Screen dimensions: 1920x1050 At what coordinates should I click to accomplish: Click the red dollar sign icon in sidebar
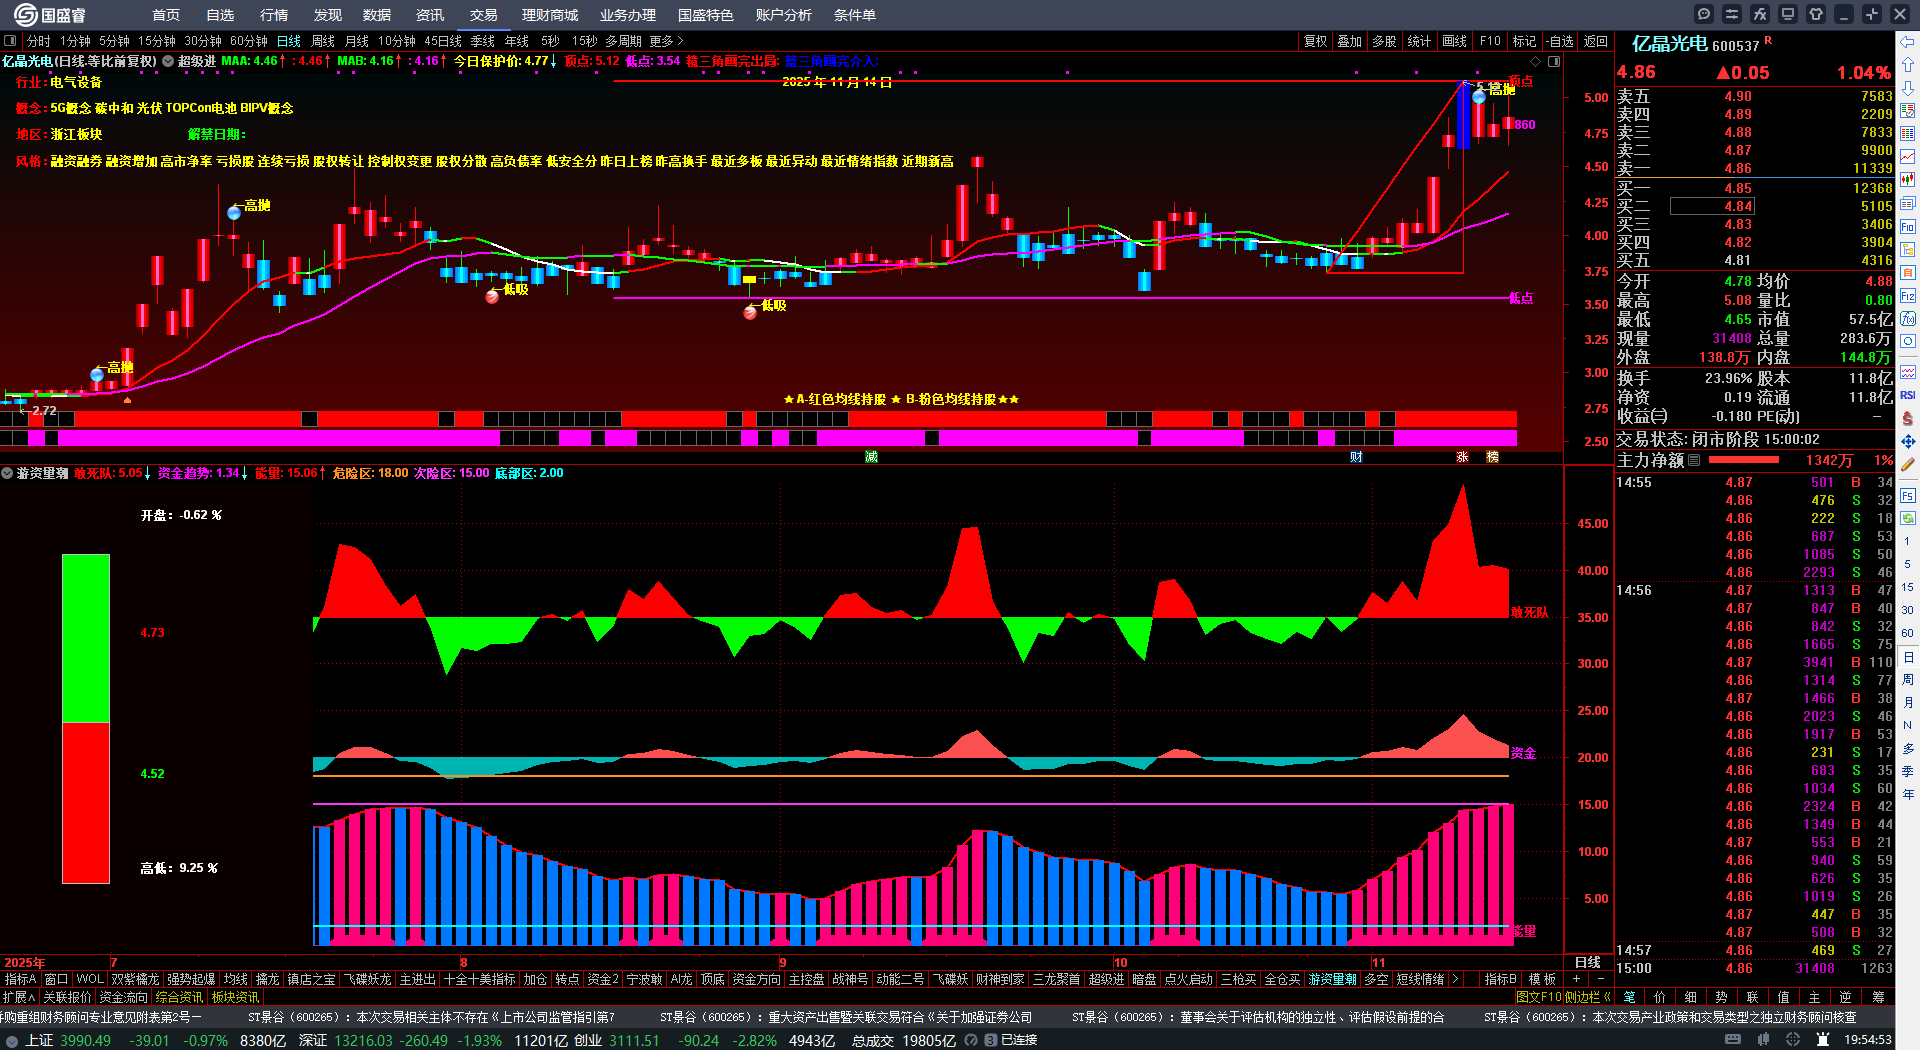(1908, 418)
